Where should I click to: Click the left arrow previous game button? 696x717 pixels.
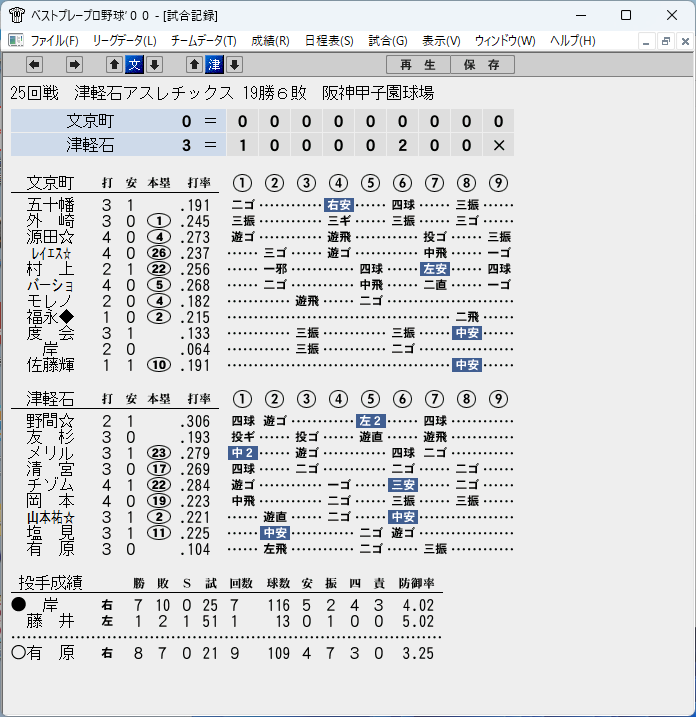pos(34,64)
